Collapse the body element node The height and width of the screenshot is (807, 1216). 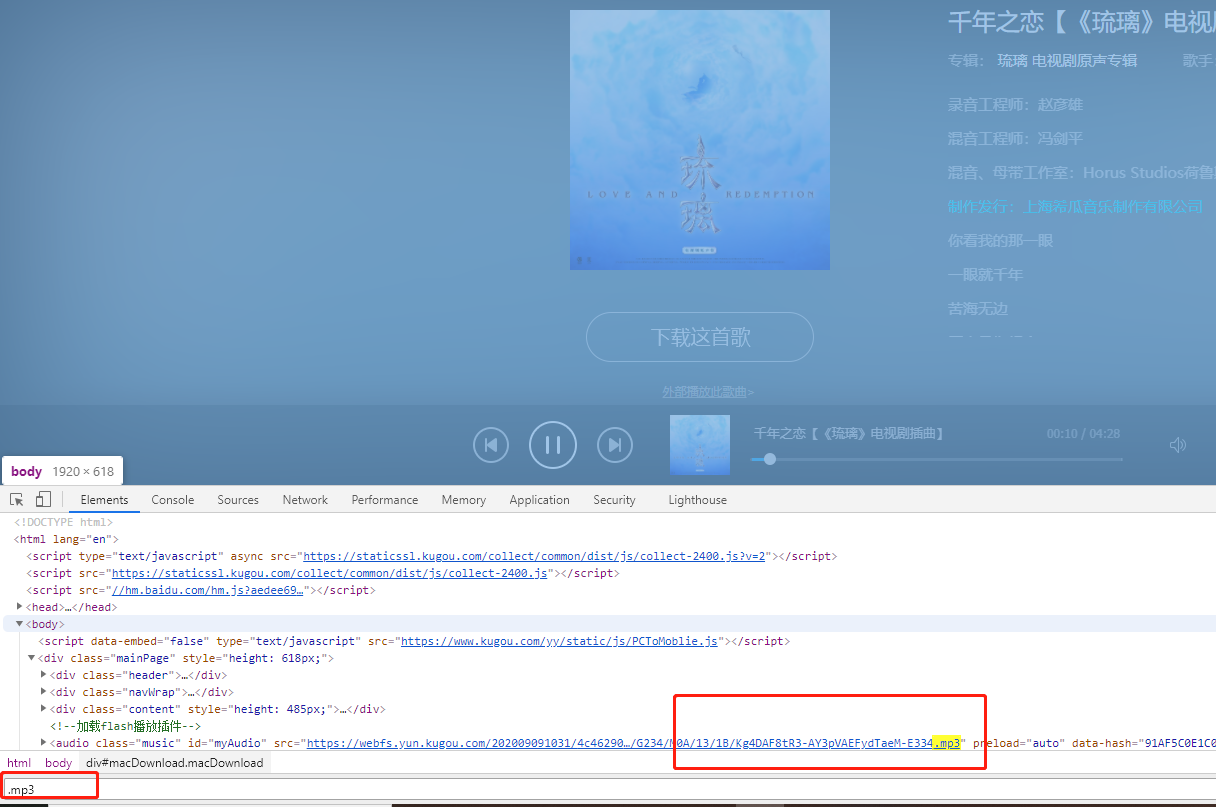20,624
